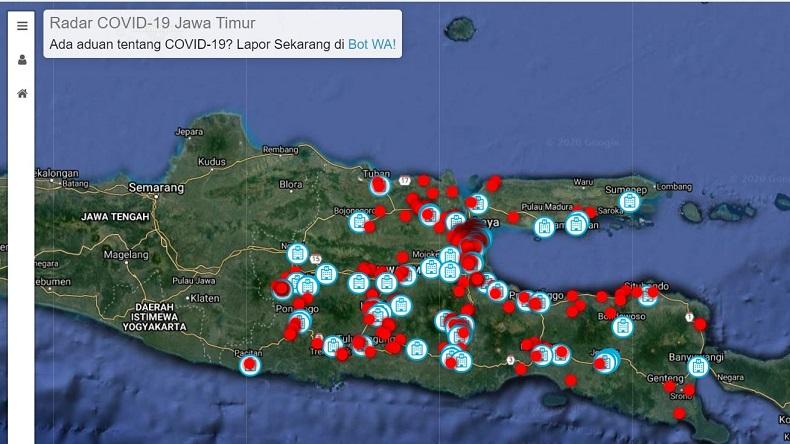This screenshot has width=790, height=444.
Task: Open the hamburger menu in sidebar
Action: (x=22, y=26)
